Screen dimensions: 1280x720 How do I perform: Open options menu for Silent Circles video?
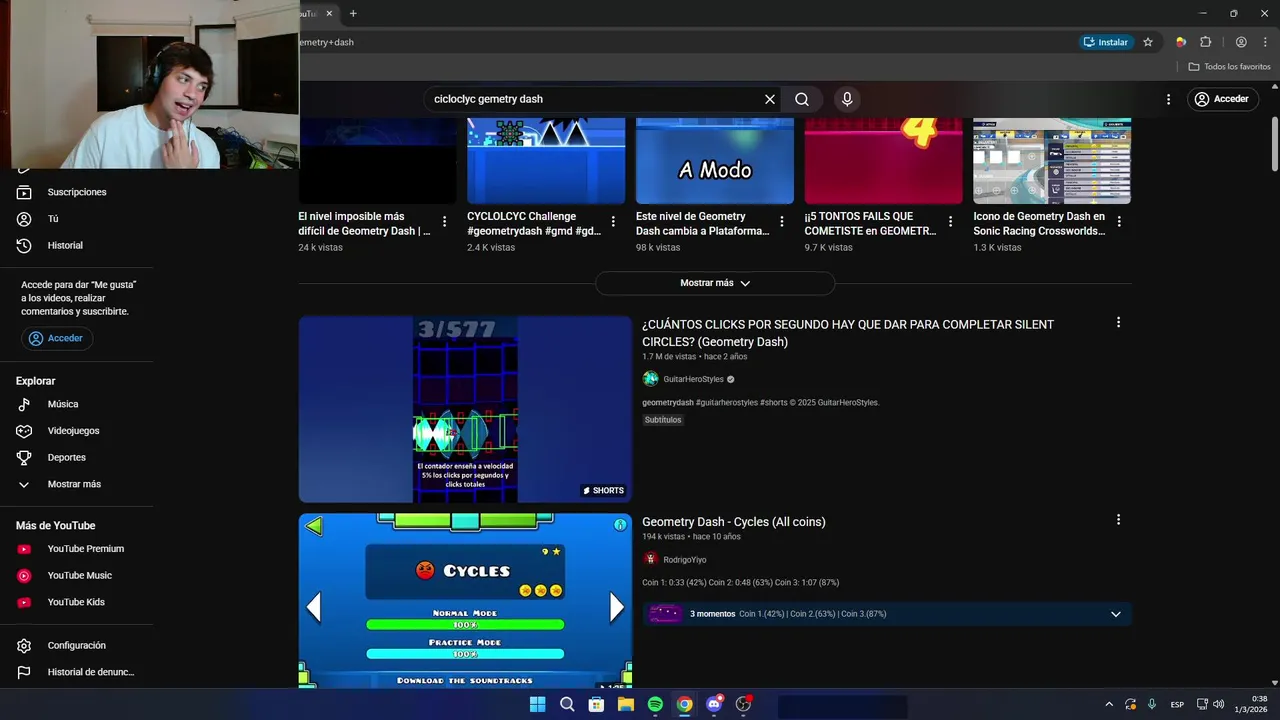click(x=1118, y=322)
